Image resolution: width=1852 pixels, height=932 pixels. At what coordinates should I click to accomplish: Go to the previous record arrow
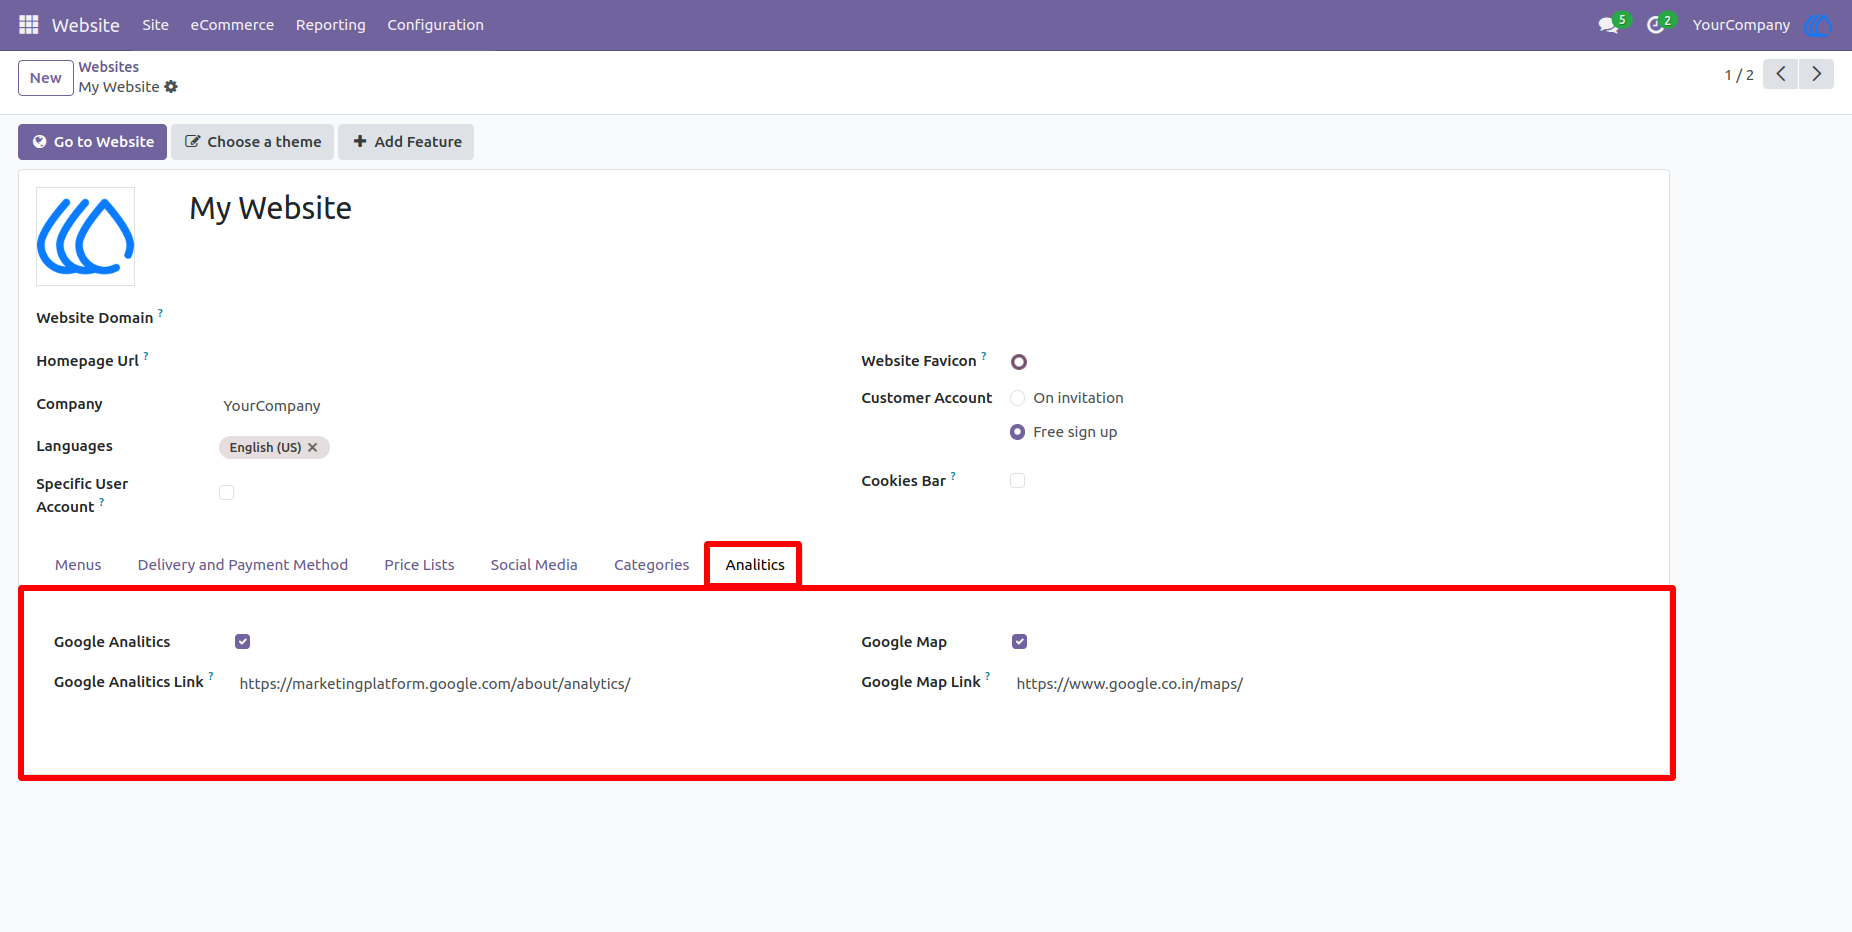1780,74
